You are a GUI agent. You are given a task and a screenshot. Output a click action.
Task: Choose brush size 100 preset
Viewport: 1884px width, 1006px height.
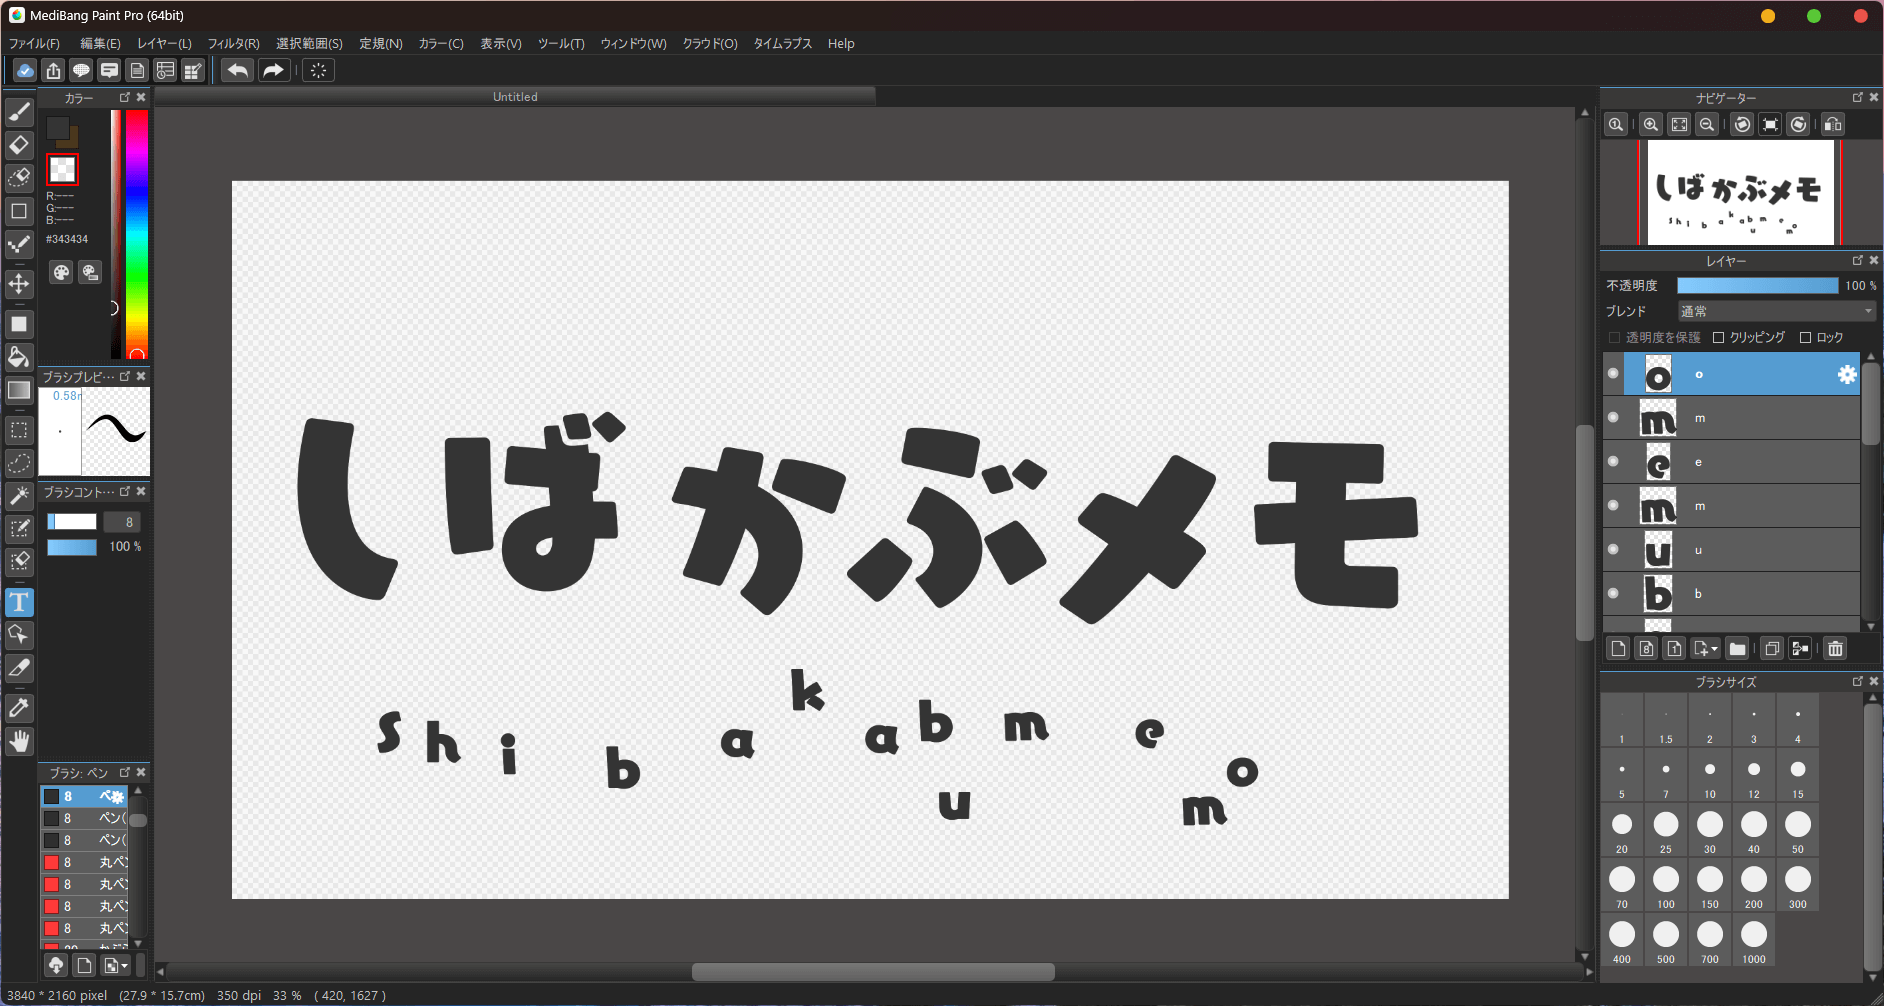[1666, 881]
